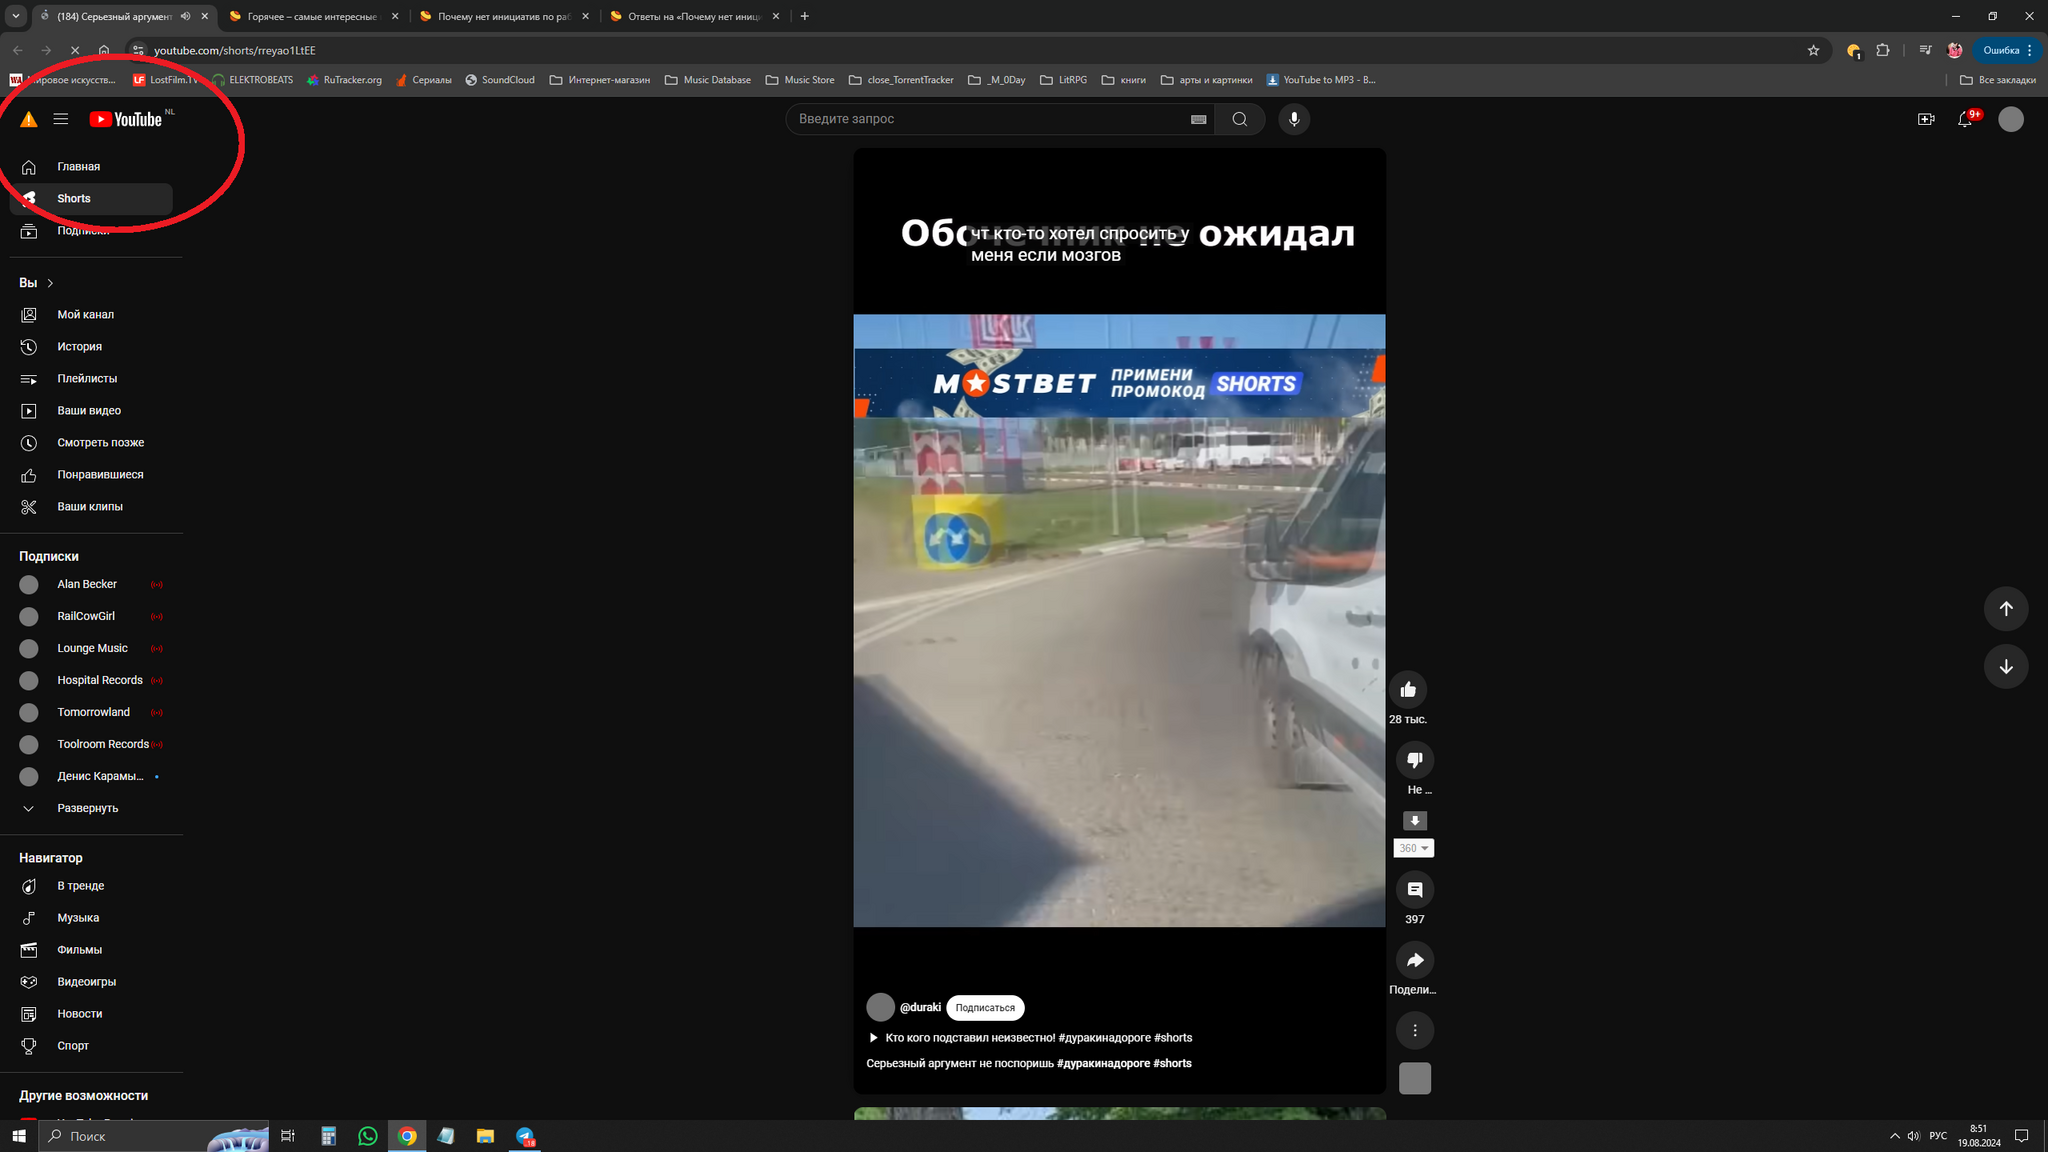
Task: Open notifications bell icon
Action: (x=1964, y=119)
